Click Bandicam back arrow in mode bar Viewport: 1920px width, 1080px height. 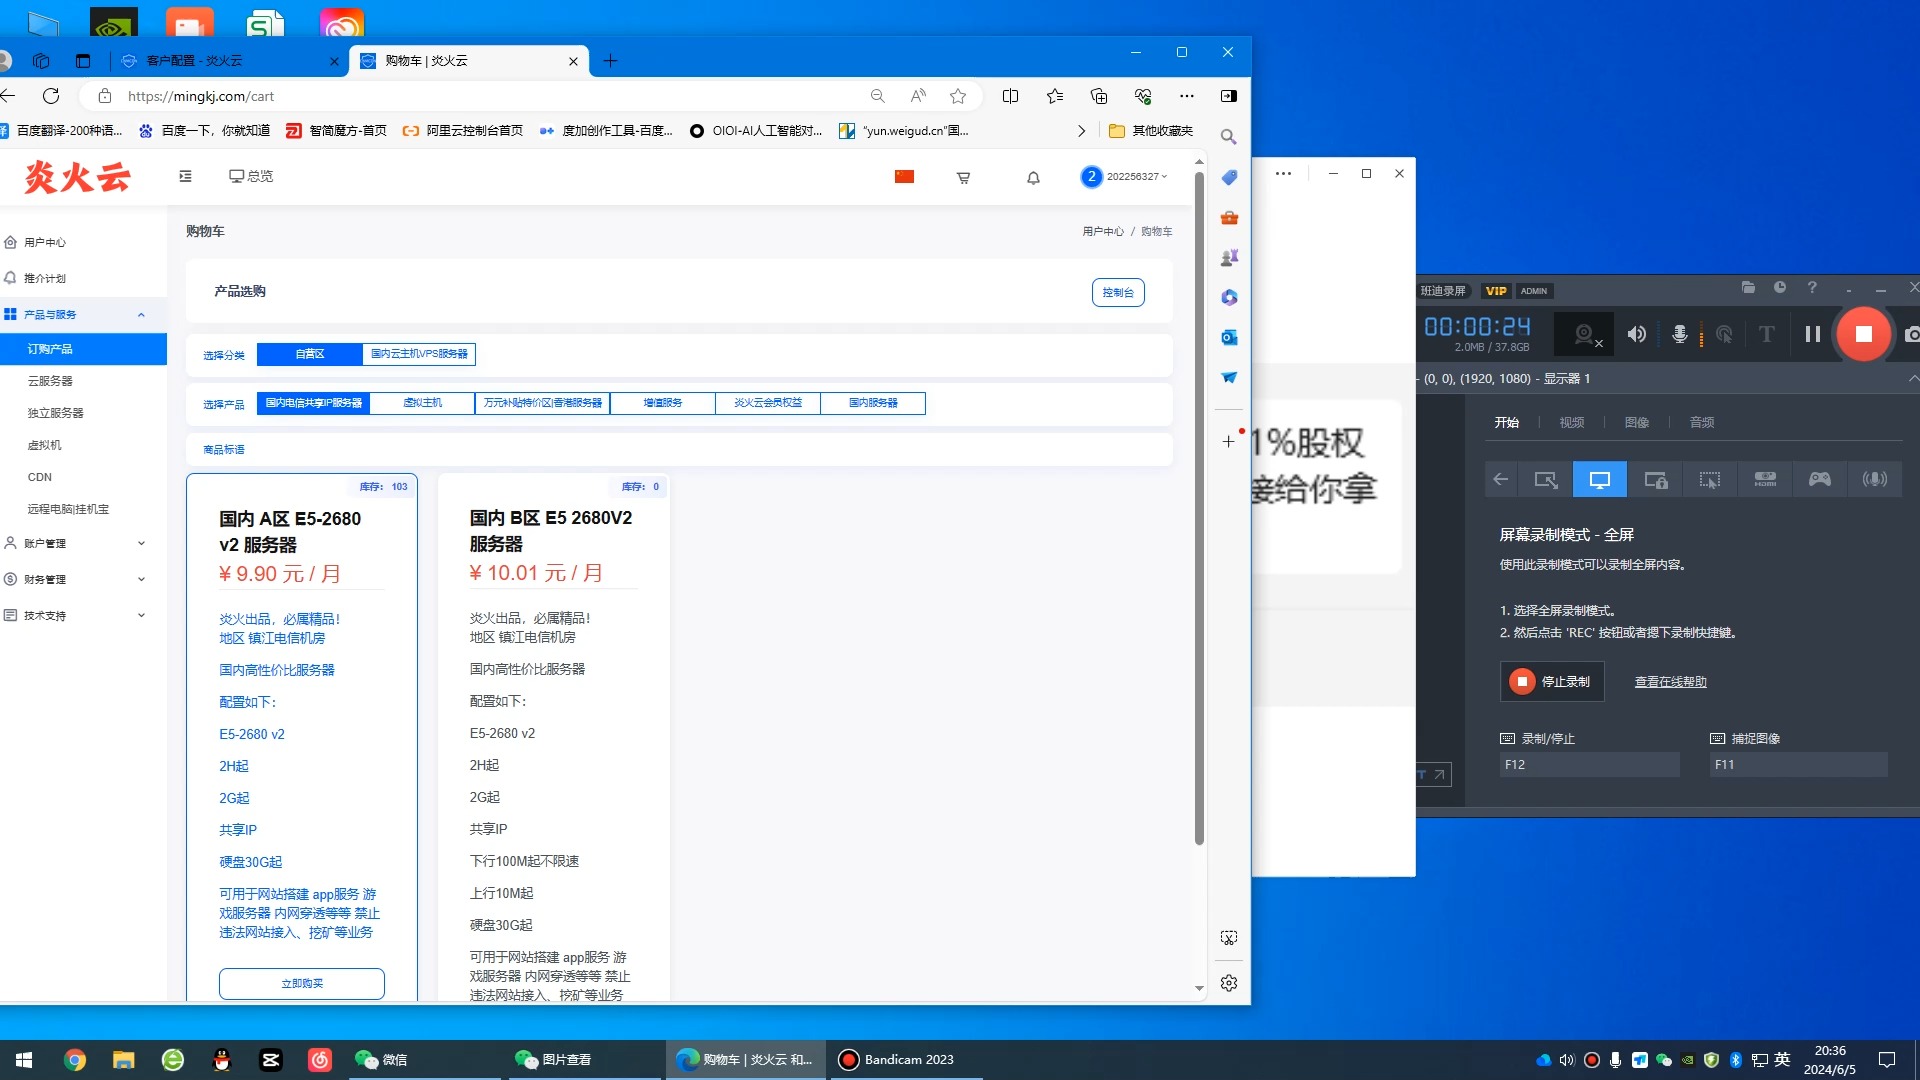pyautogui.click(x=1501, y=480)
